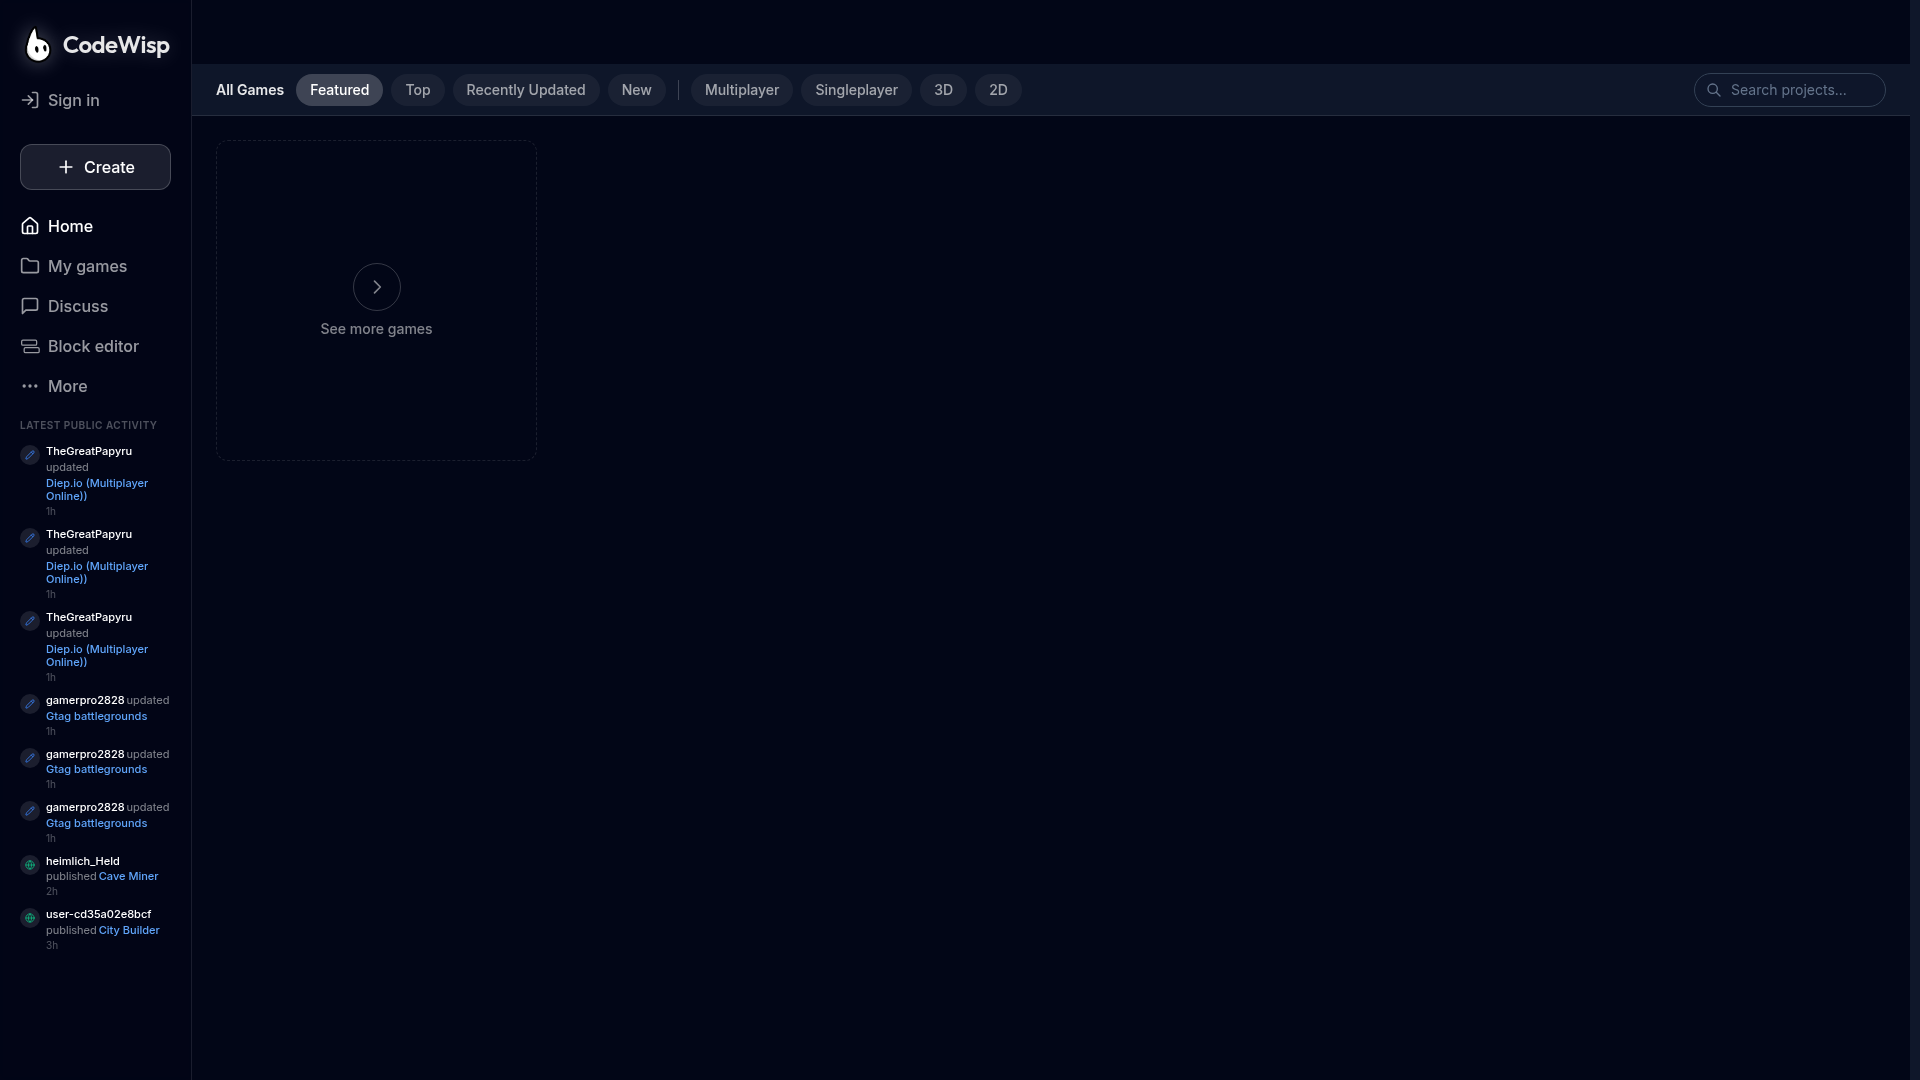
Task: Select the New games filter
Action: coord(637,90)
